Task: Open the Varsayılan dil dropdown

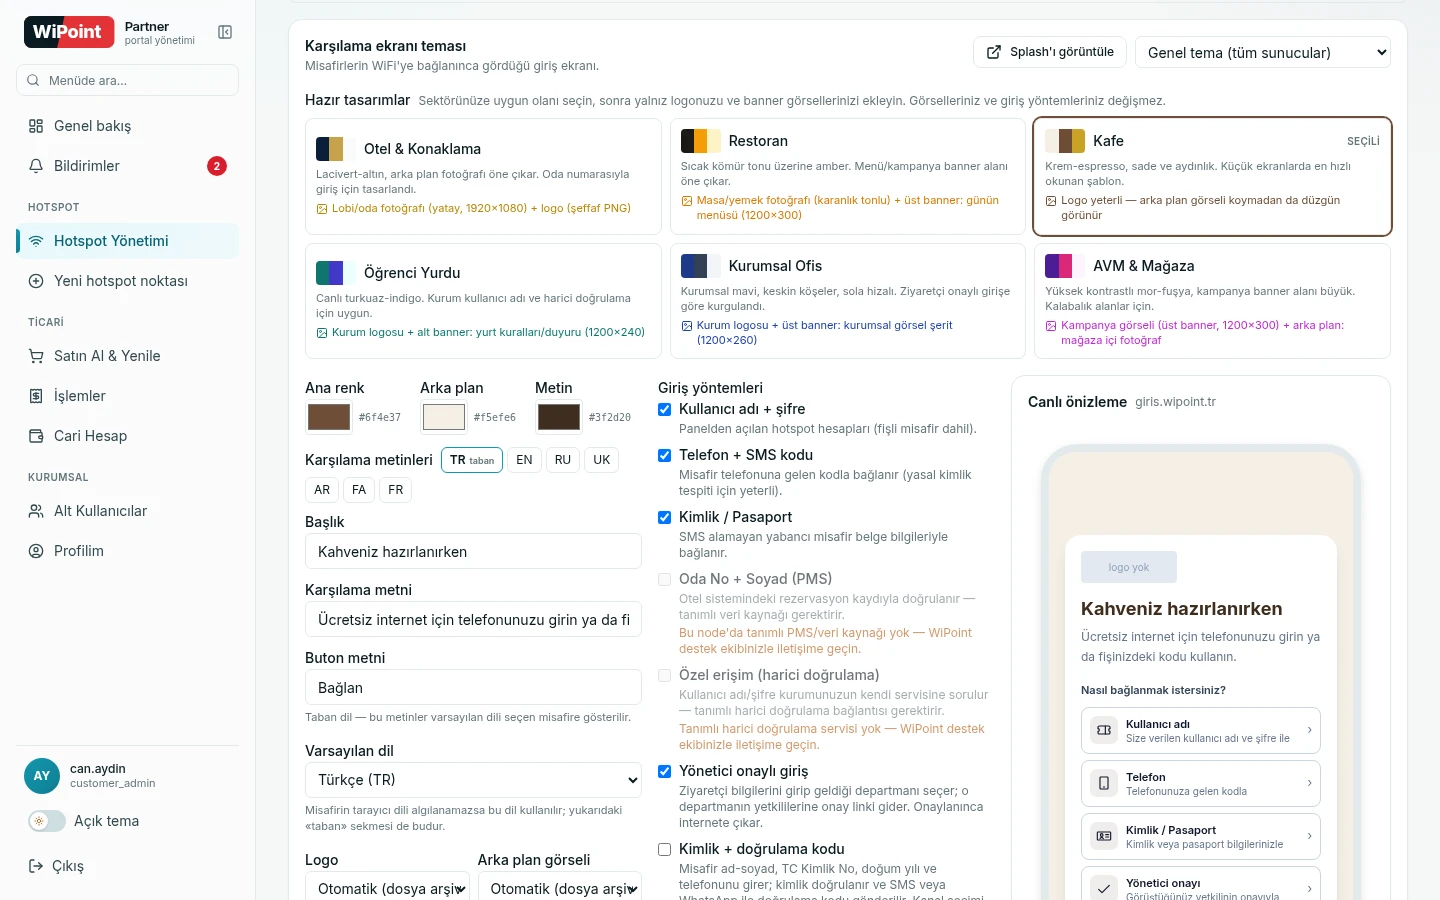Action: (x=473, y=780)
